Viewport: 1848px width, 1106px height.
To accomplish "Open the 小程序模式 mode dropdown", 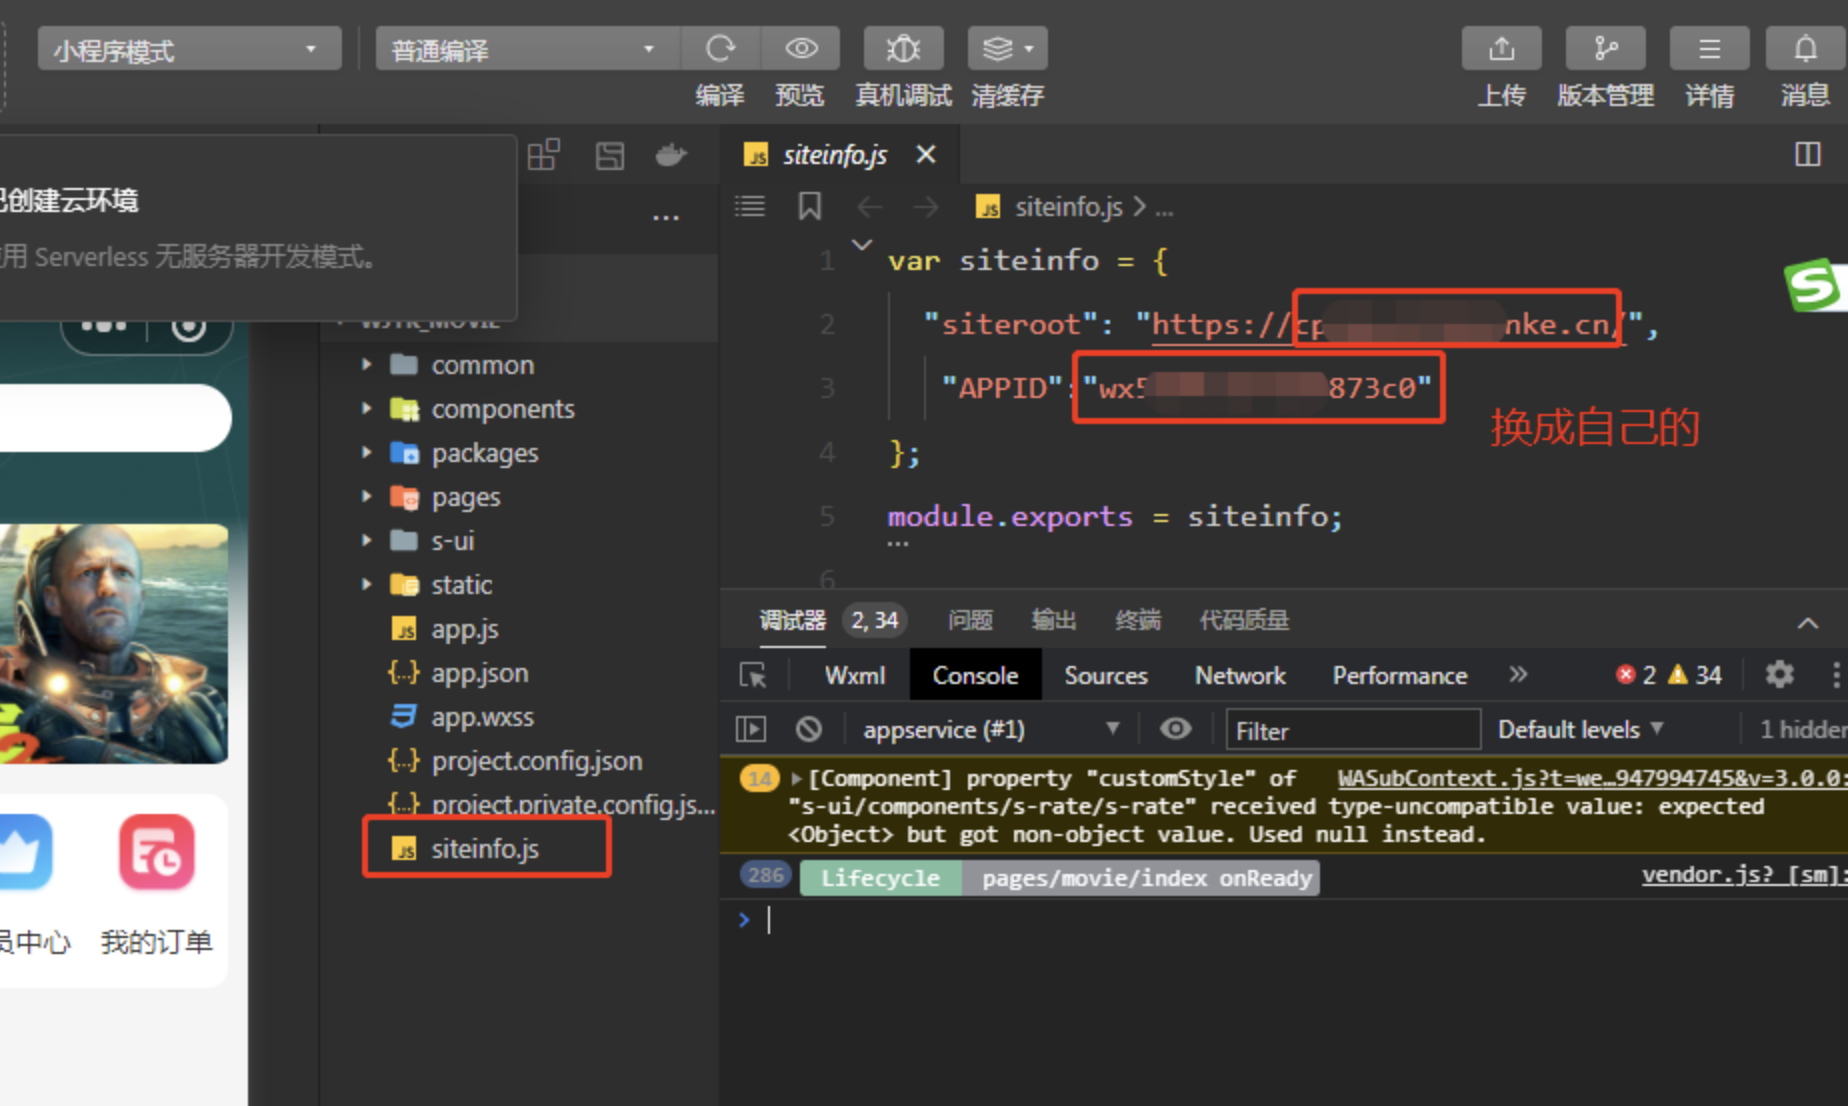I will [x=188, y=50].
